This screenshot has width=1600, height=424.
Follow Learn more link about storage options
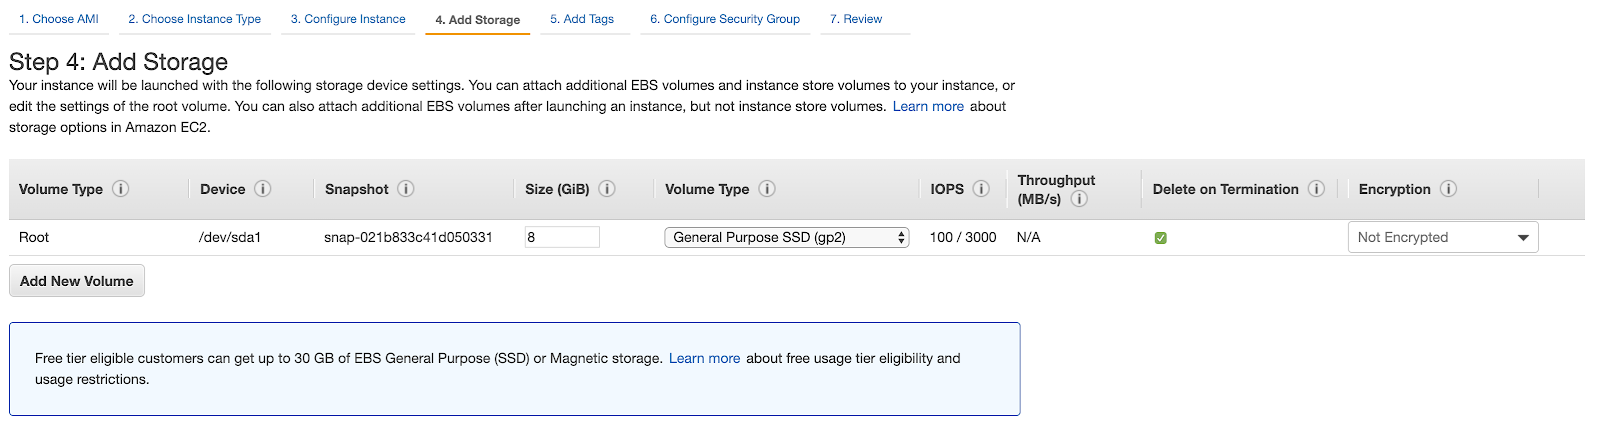click(928, 106)
